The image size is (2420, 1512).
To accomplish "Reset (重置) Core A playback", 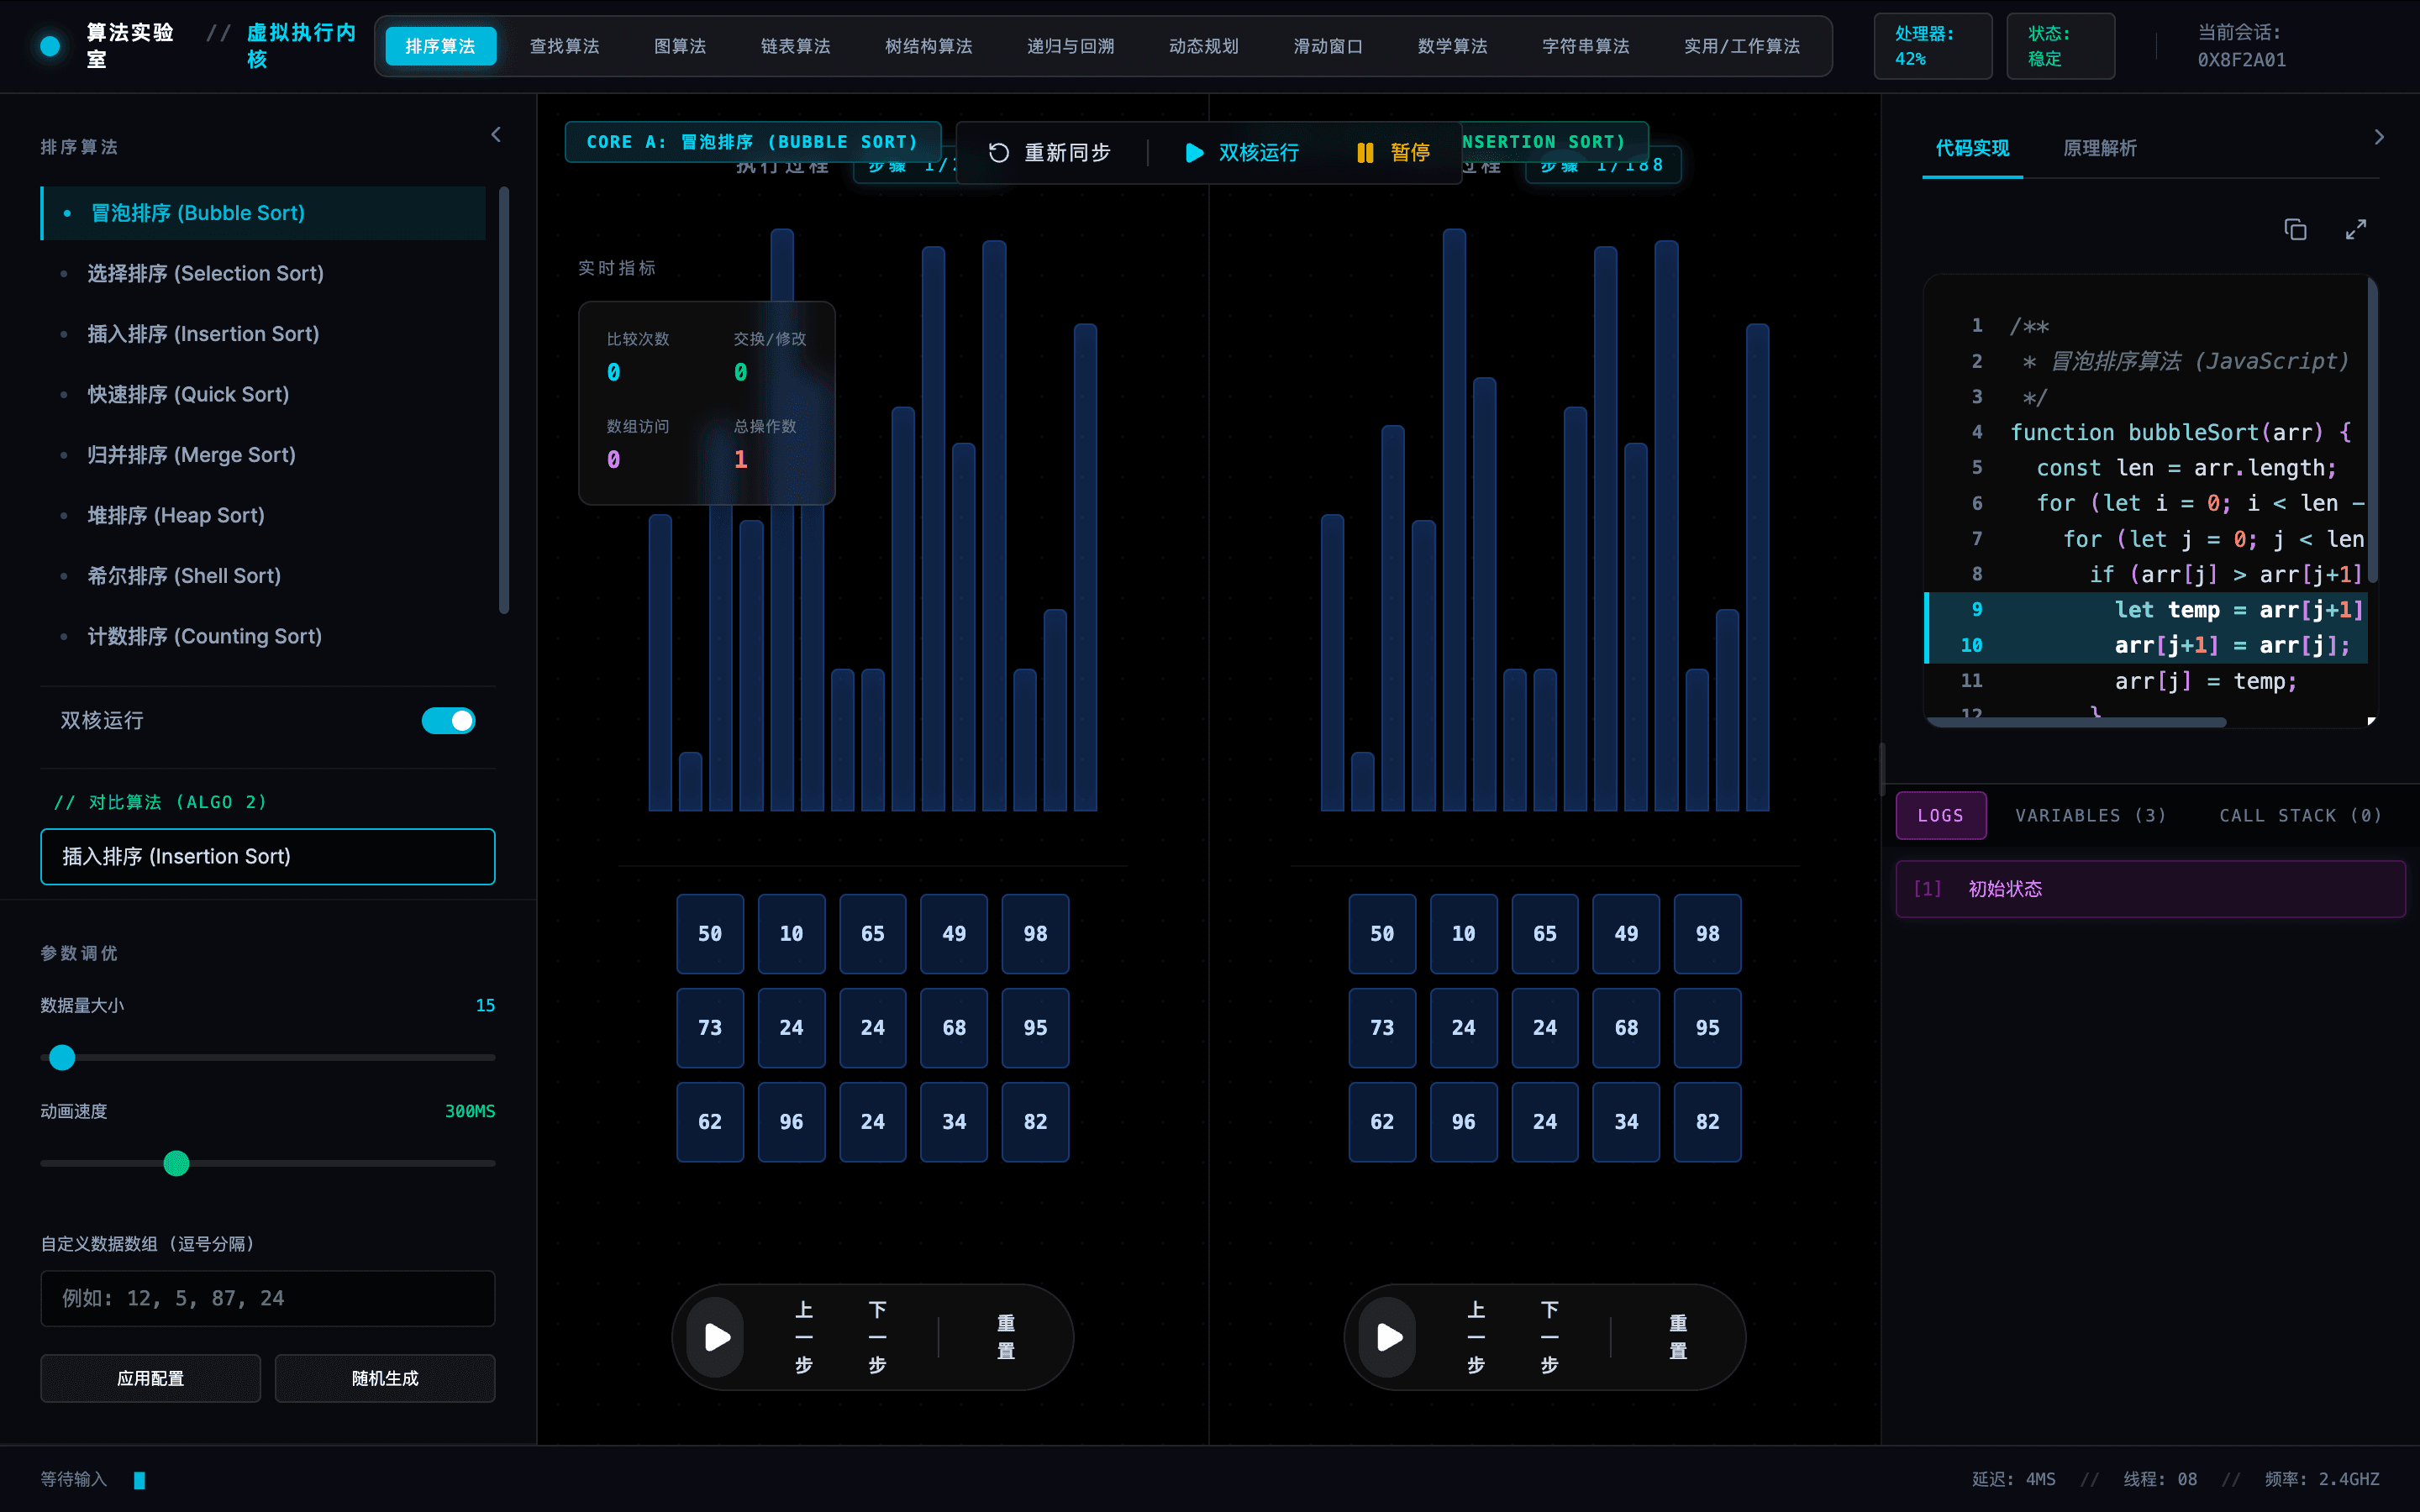I will coord(1006,1337).
